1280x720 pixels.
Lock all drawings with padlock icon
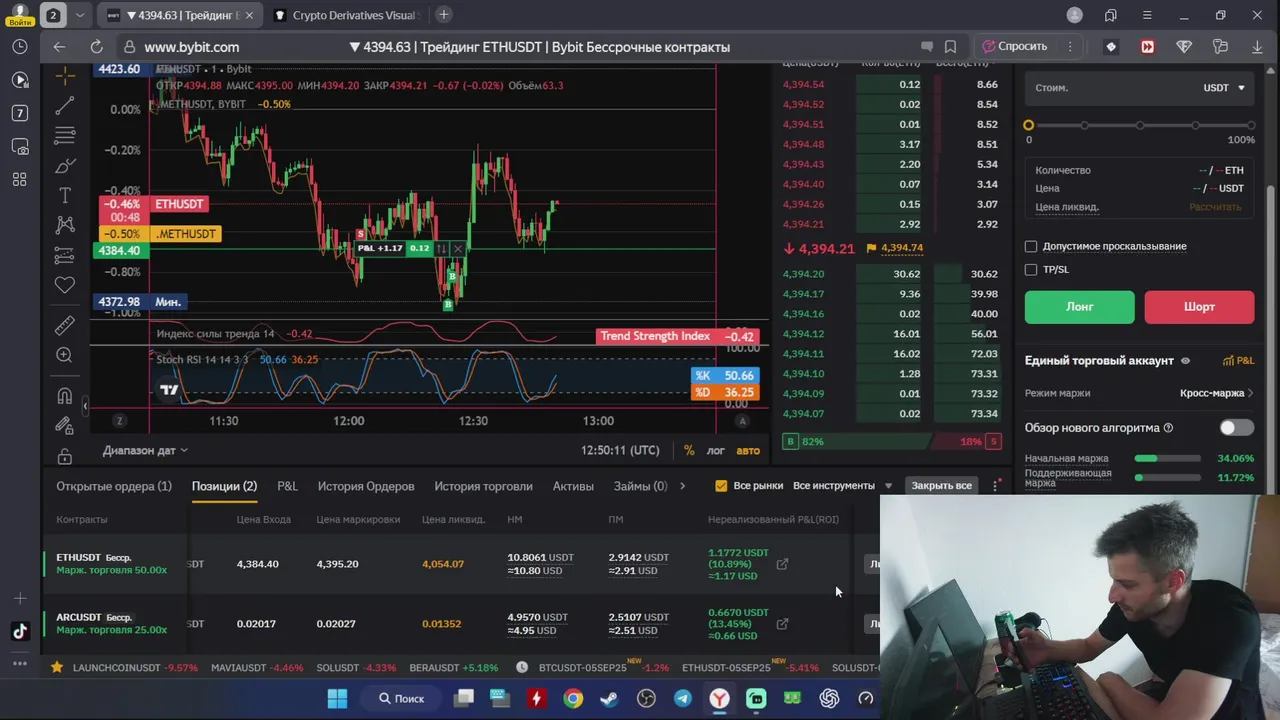pos(65,456)
